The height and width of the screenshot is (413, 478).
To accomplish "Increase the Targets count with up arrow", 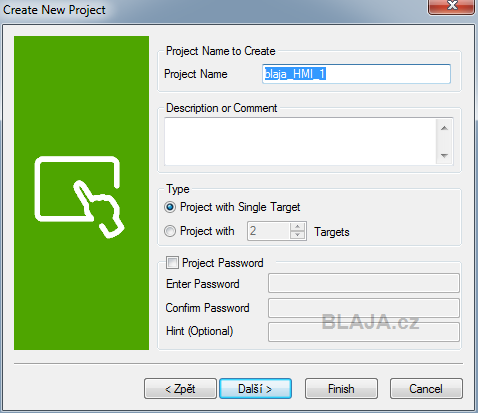I will (297, 227).
